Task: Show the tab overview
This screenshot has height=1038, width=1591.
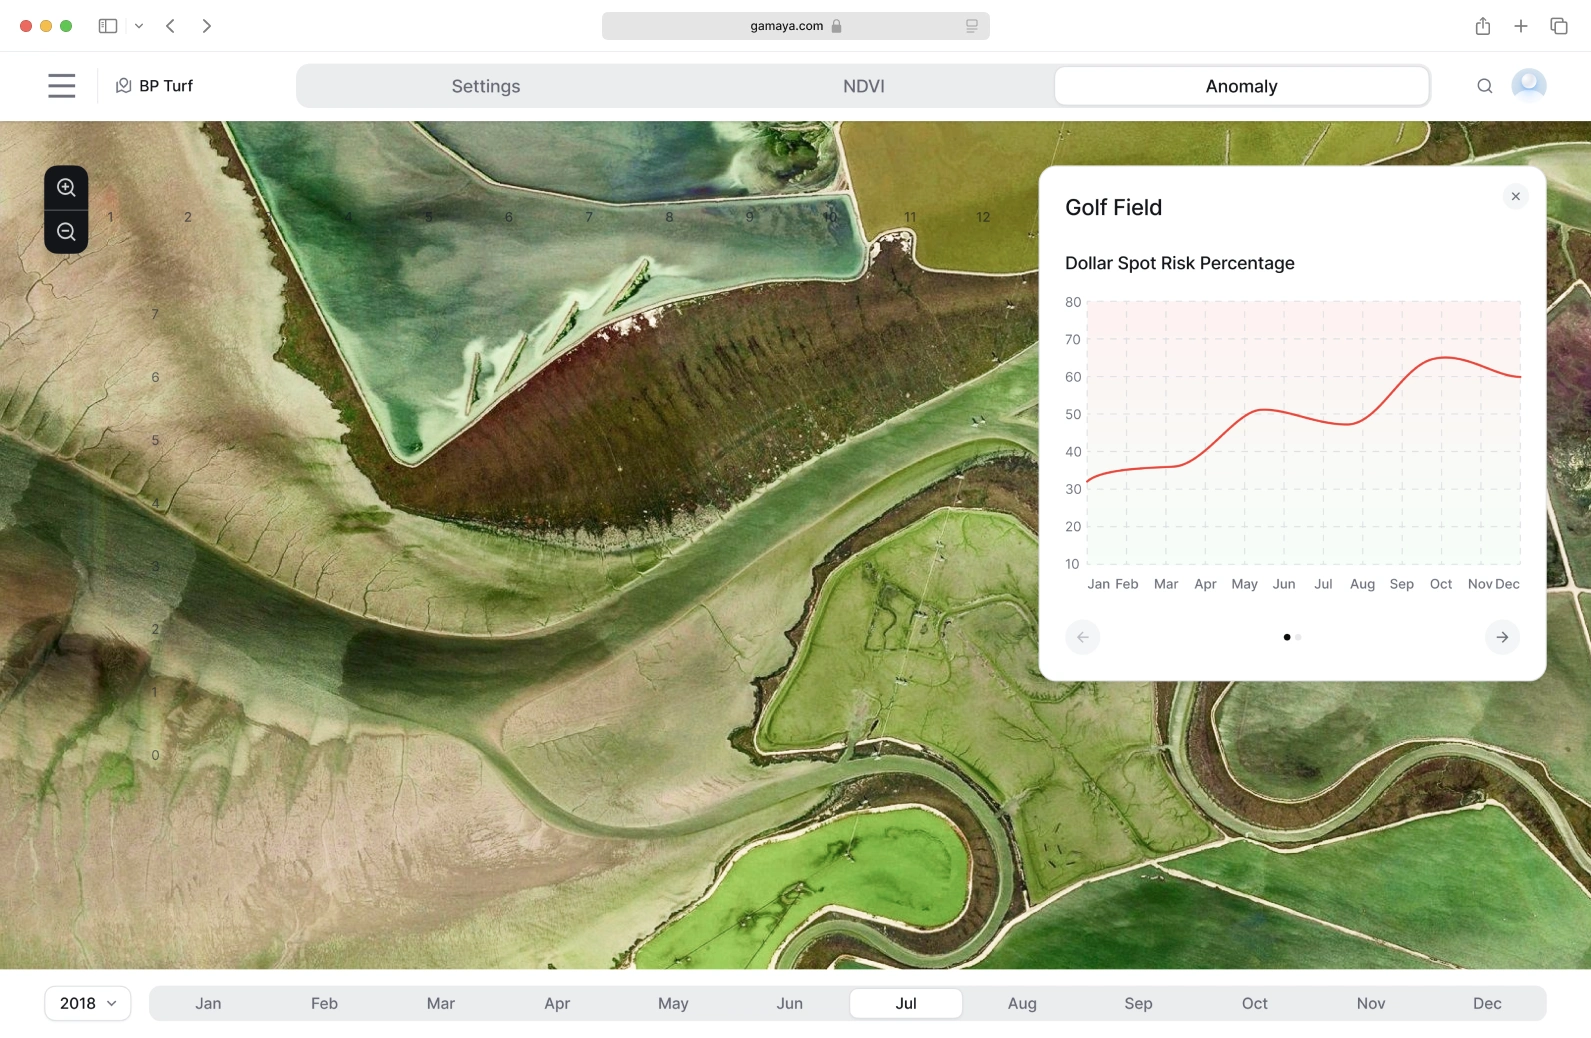Action: pos(1559,26)
